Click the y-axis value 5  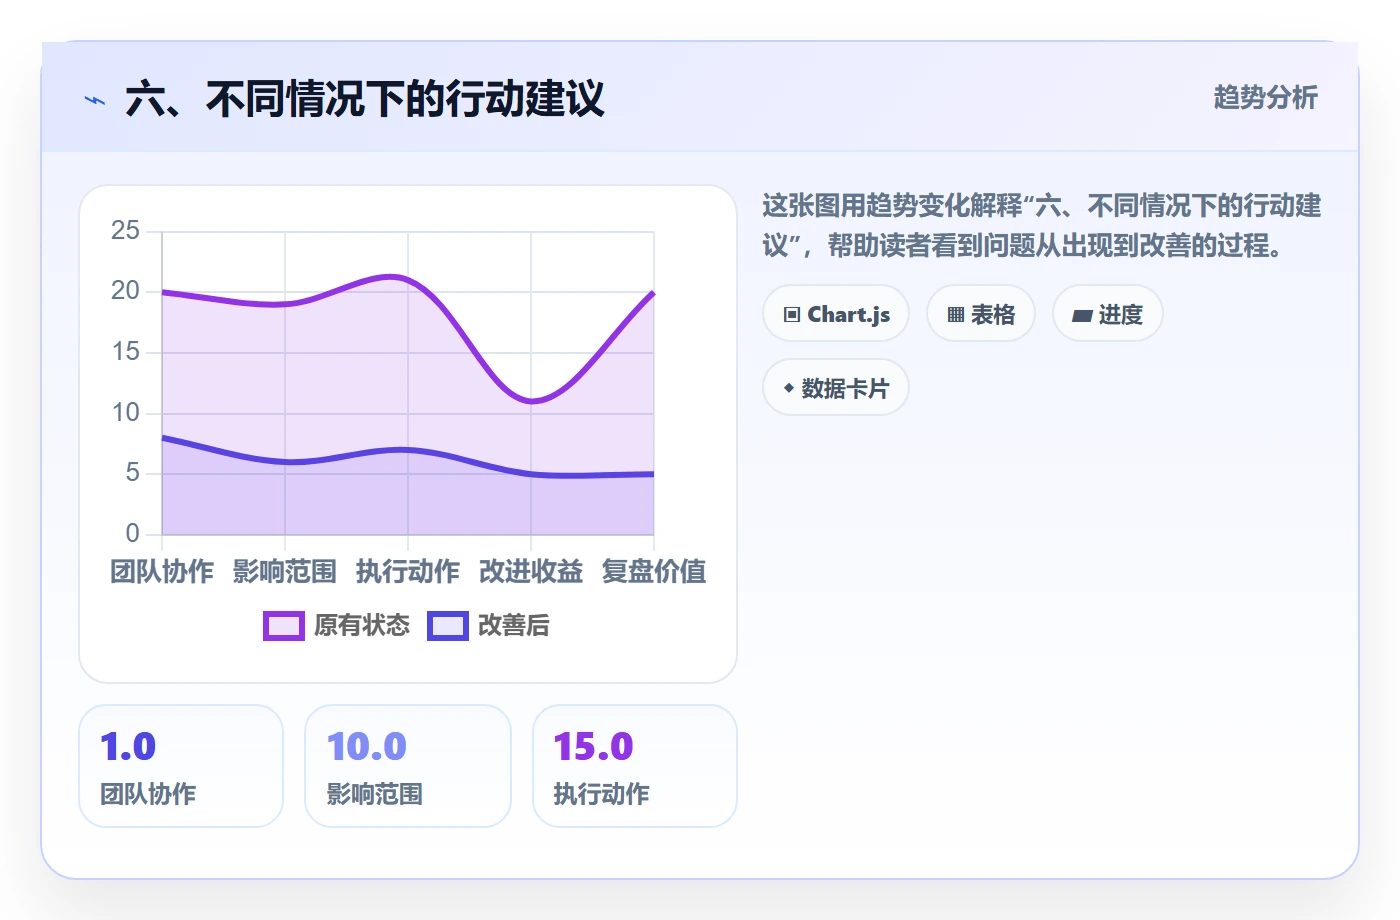tap(133, 472)
